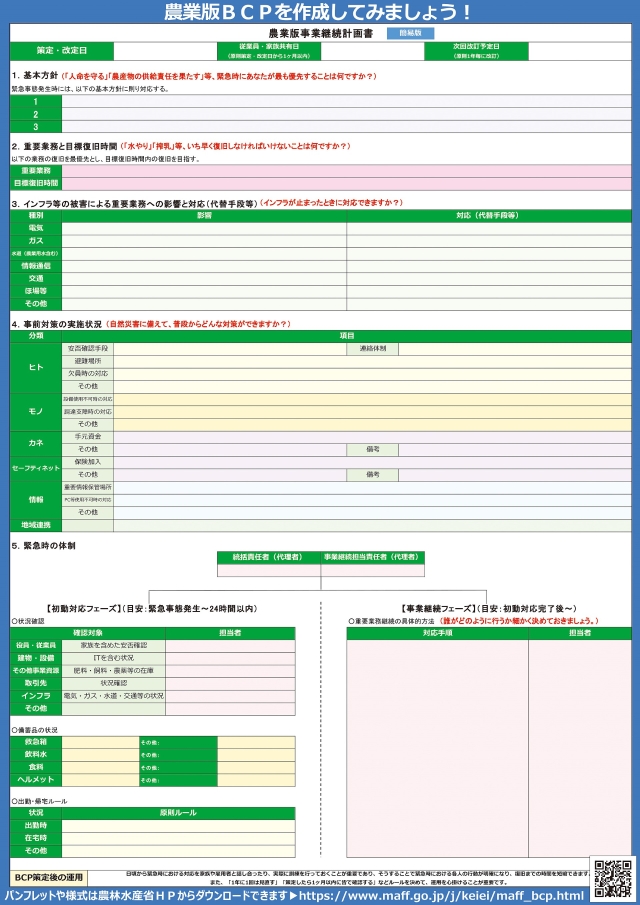
Task: Select the セーフティネット category cell
Action: tap(36, 469)
